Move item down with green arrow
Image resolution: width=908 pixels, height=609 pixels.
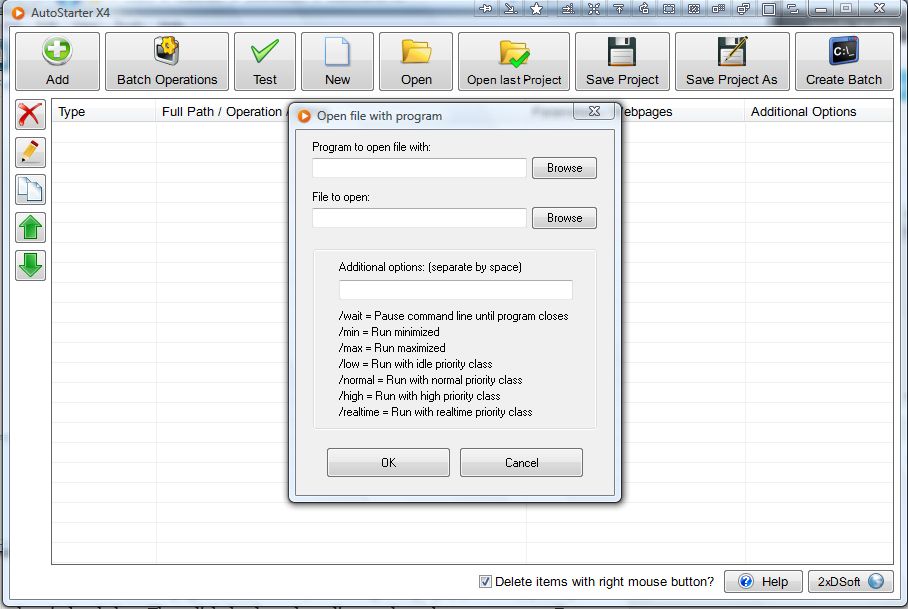pos(30,265)
